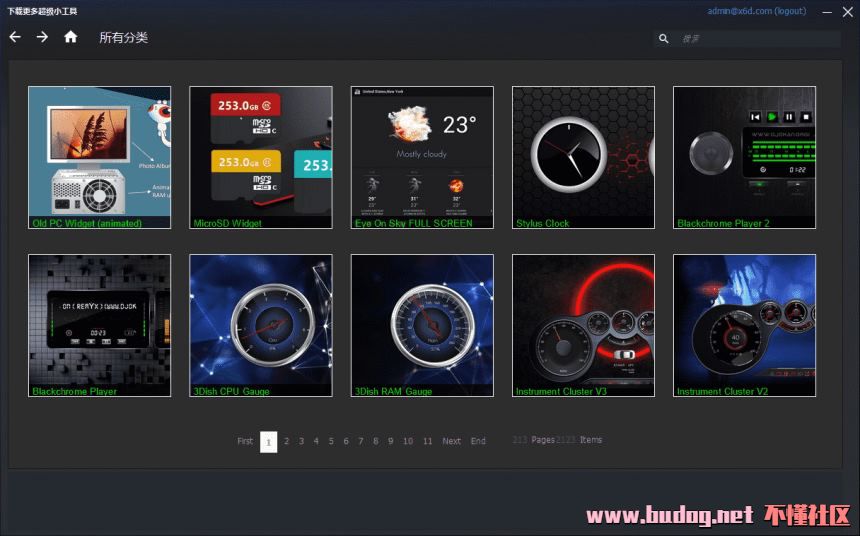Open the Stylus Clock thumbnail
The height and width of the screenshot is (536, 860).
pyautogui.click(x=583, y=157)
